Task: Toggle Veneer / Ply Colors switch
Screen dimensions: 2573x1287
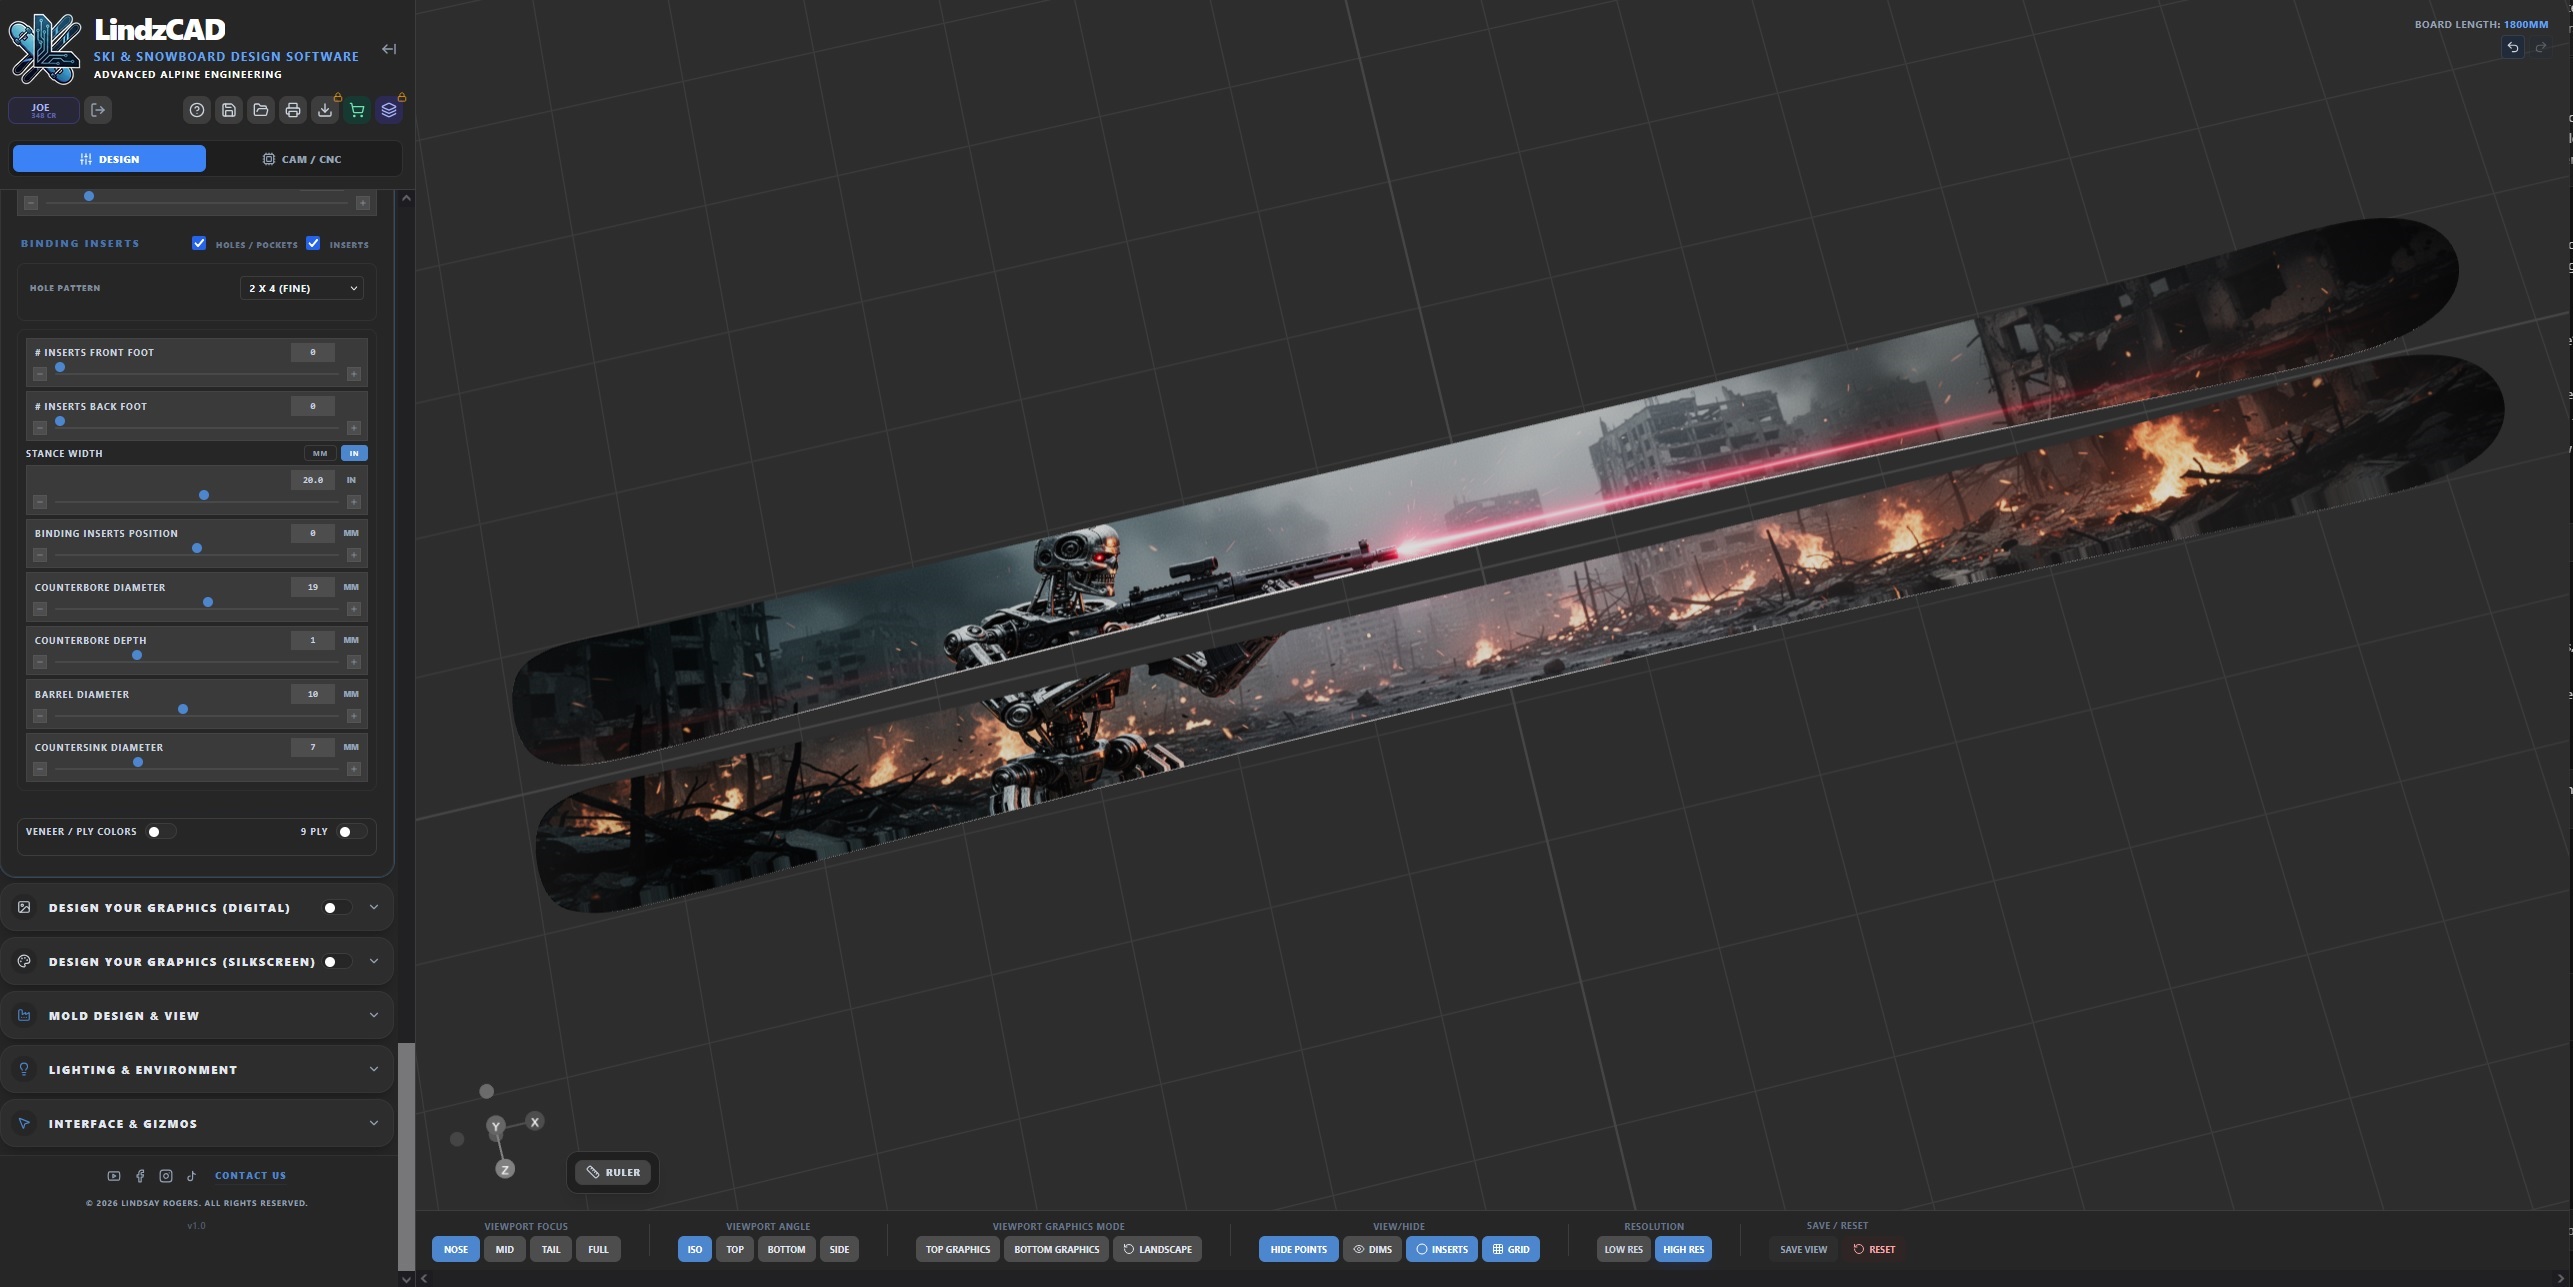Action: 161,832
